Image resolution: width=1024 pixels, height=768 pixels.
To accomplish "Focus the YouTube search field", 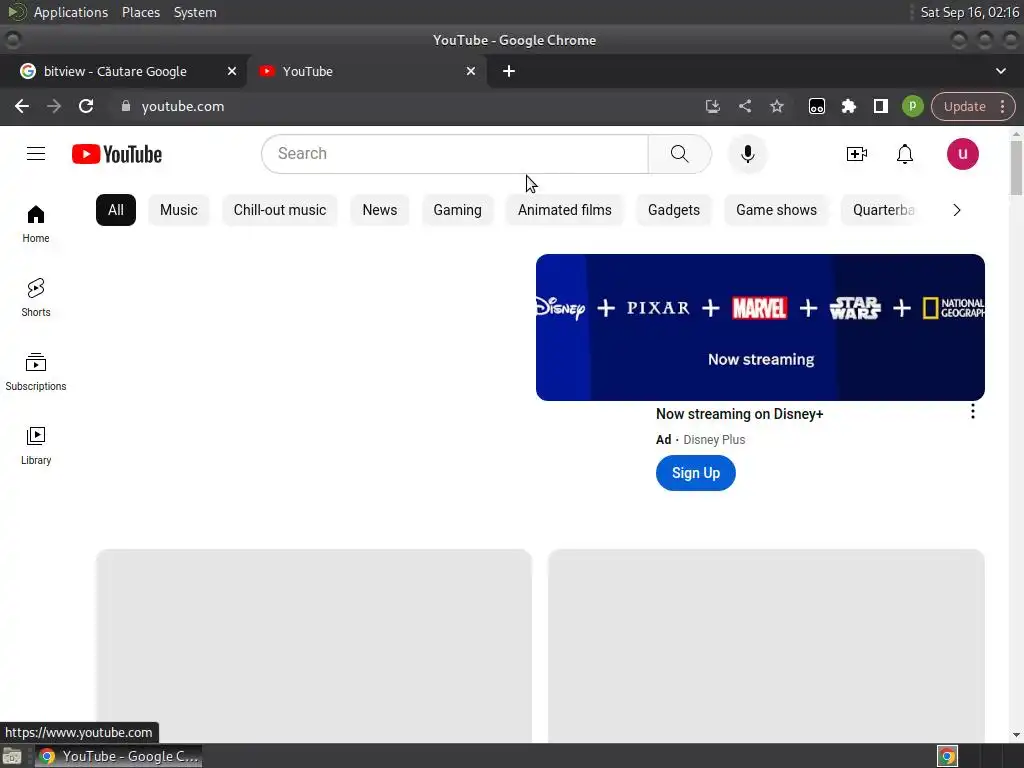I will (455, 154).
